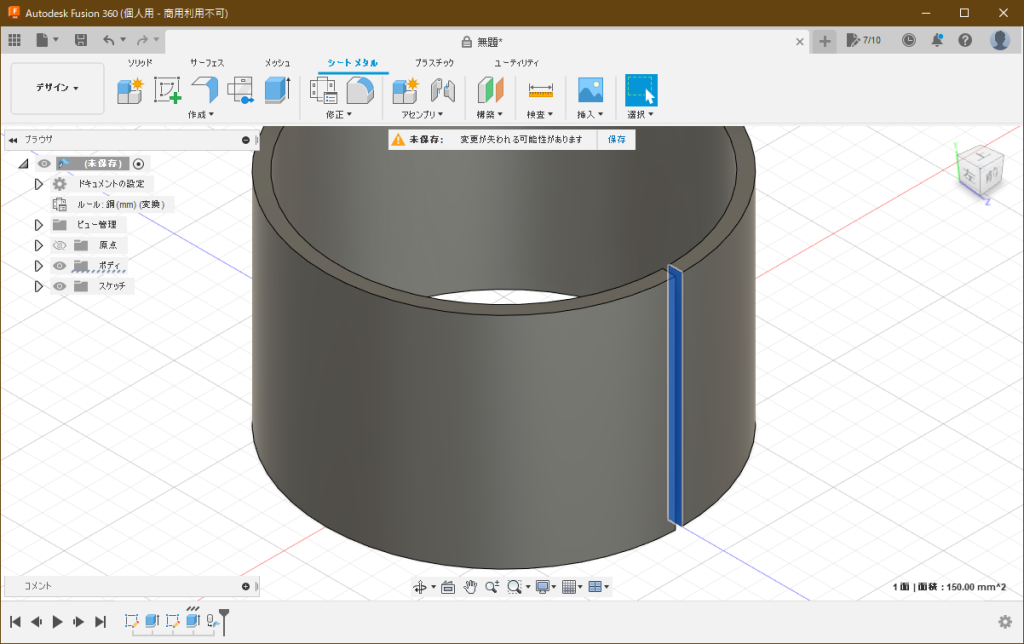Redo the last undone action
This screenshot has height=644, width=1024.
[x=142, y=40]
